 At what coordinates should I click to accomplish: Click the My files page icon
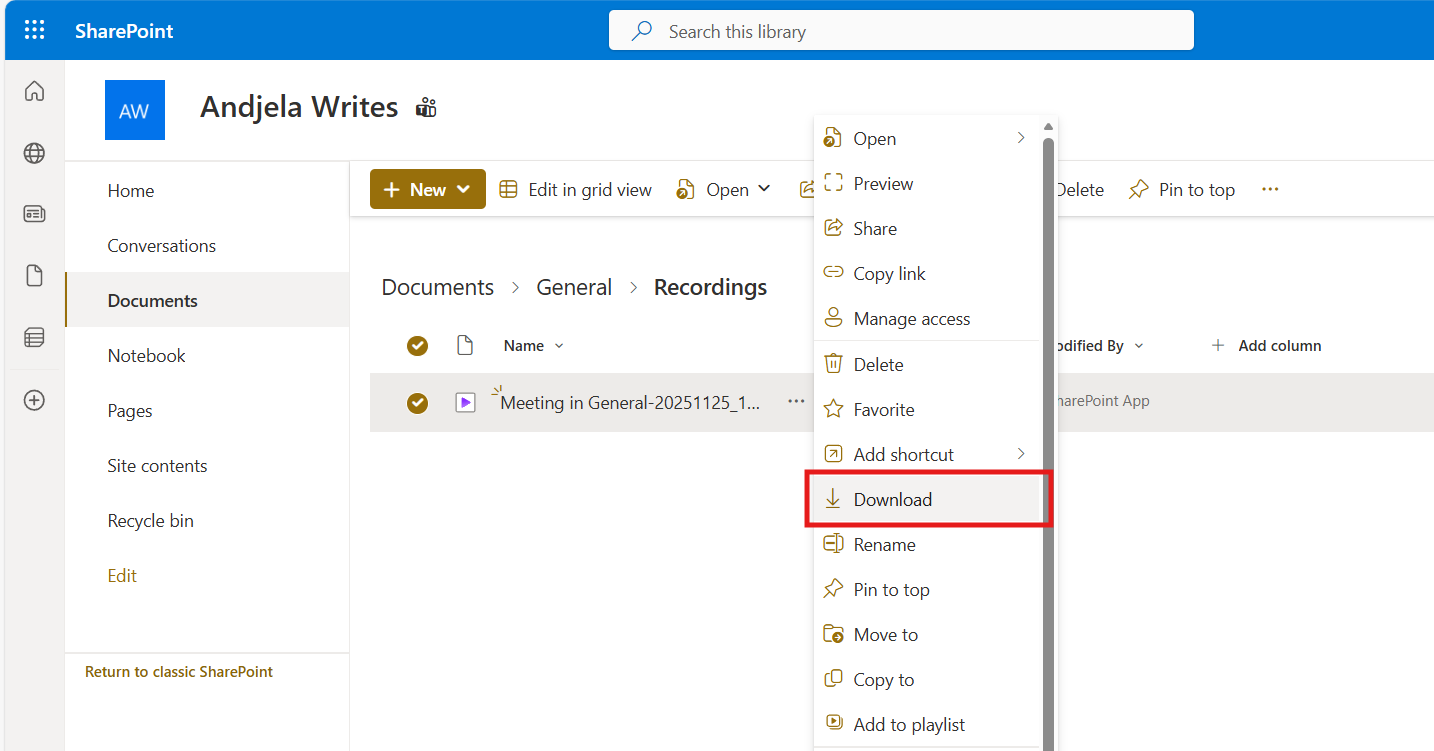(34, 276)
